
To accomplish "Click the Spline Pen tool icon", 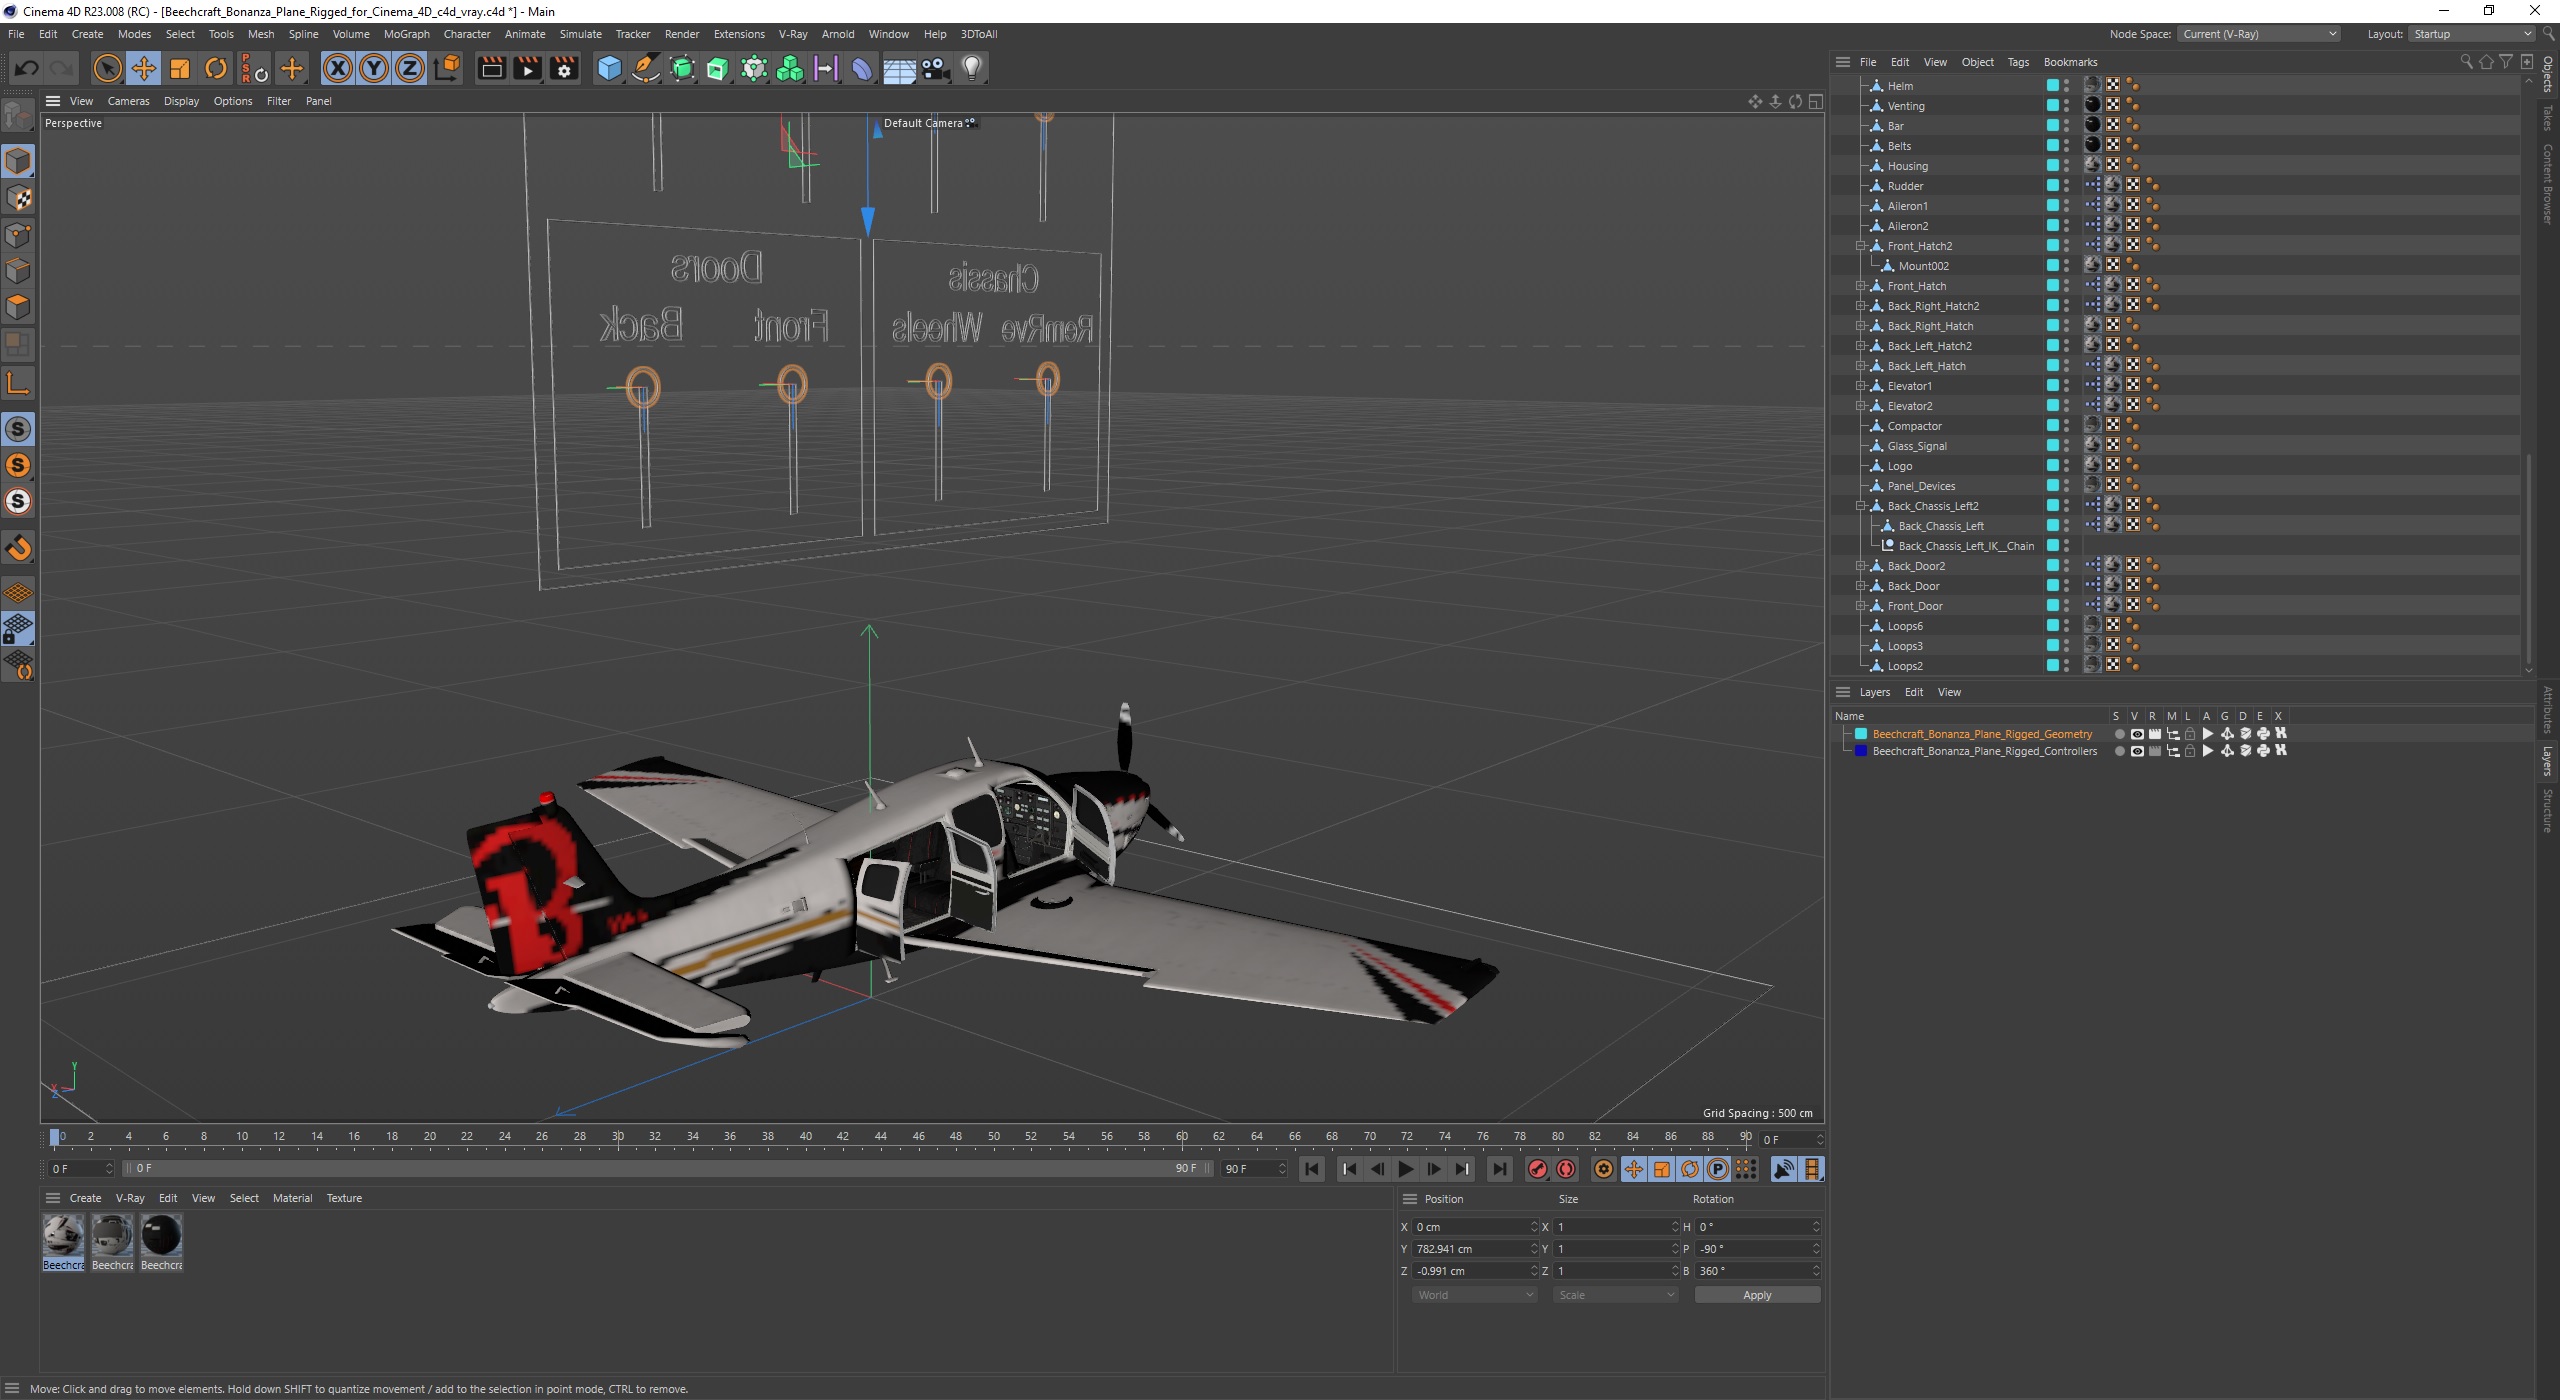I will coord(646,68).
